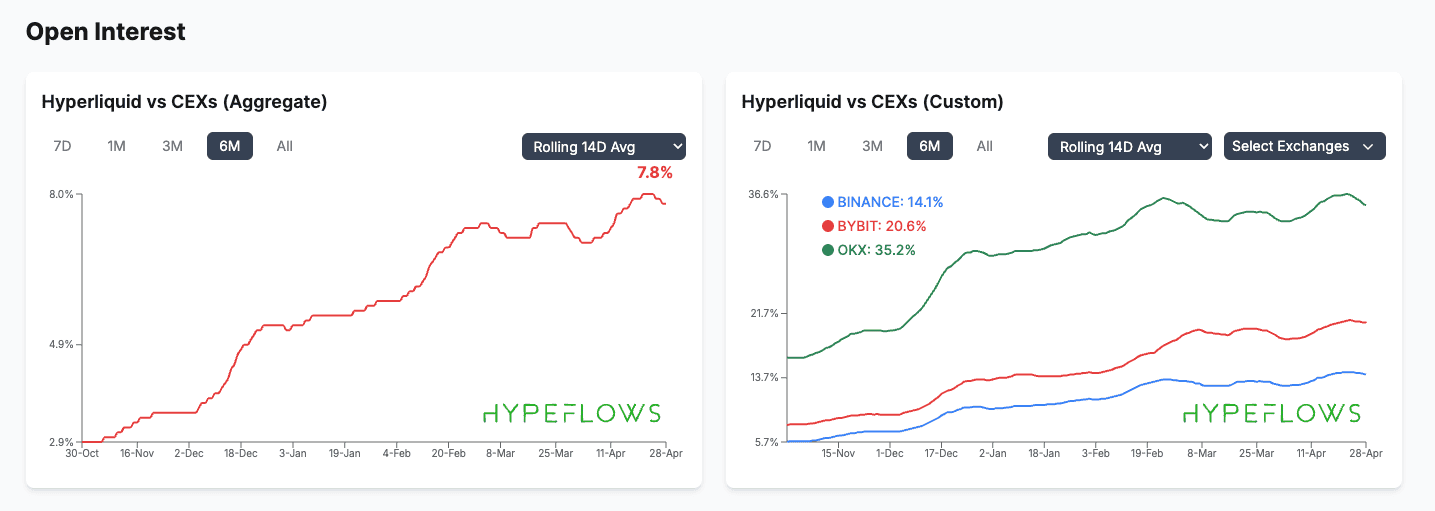Select 1M range in Aggregate chart
The height and width of the screenshot is (511, 1435).
[116, 146]
